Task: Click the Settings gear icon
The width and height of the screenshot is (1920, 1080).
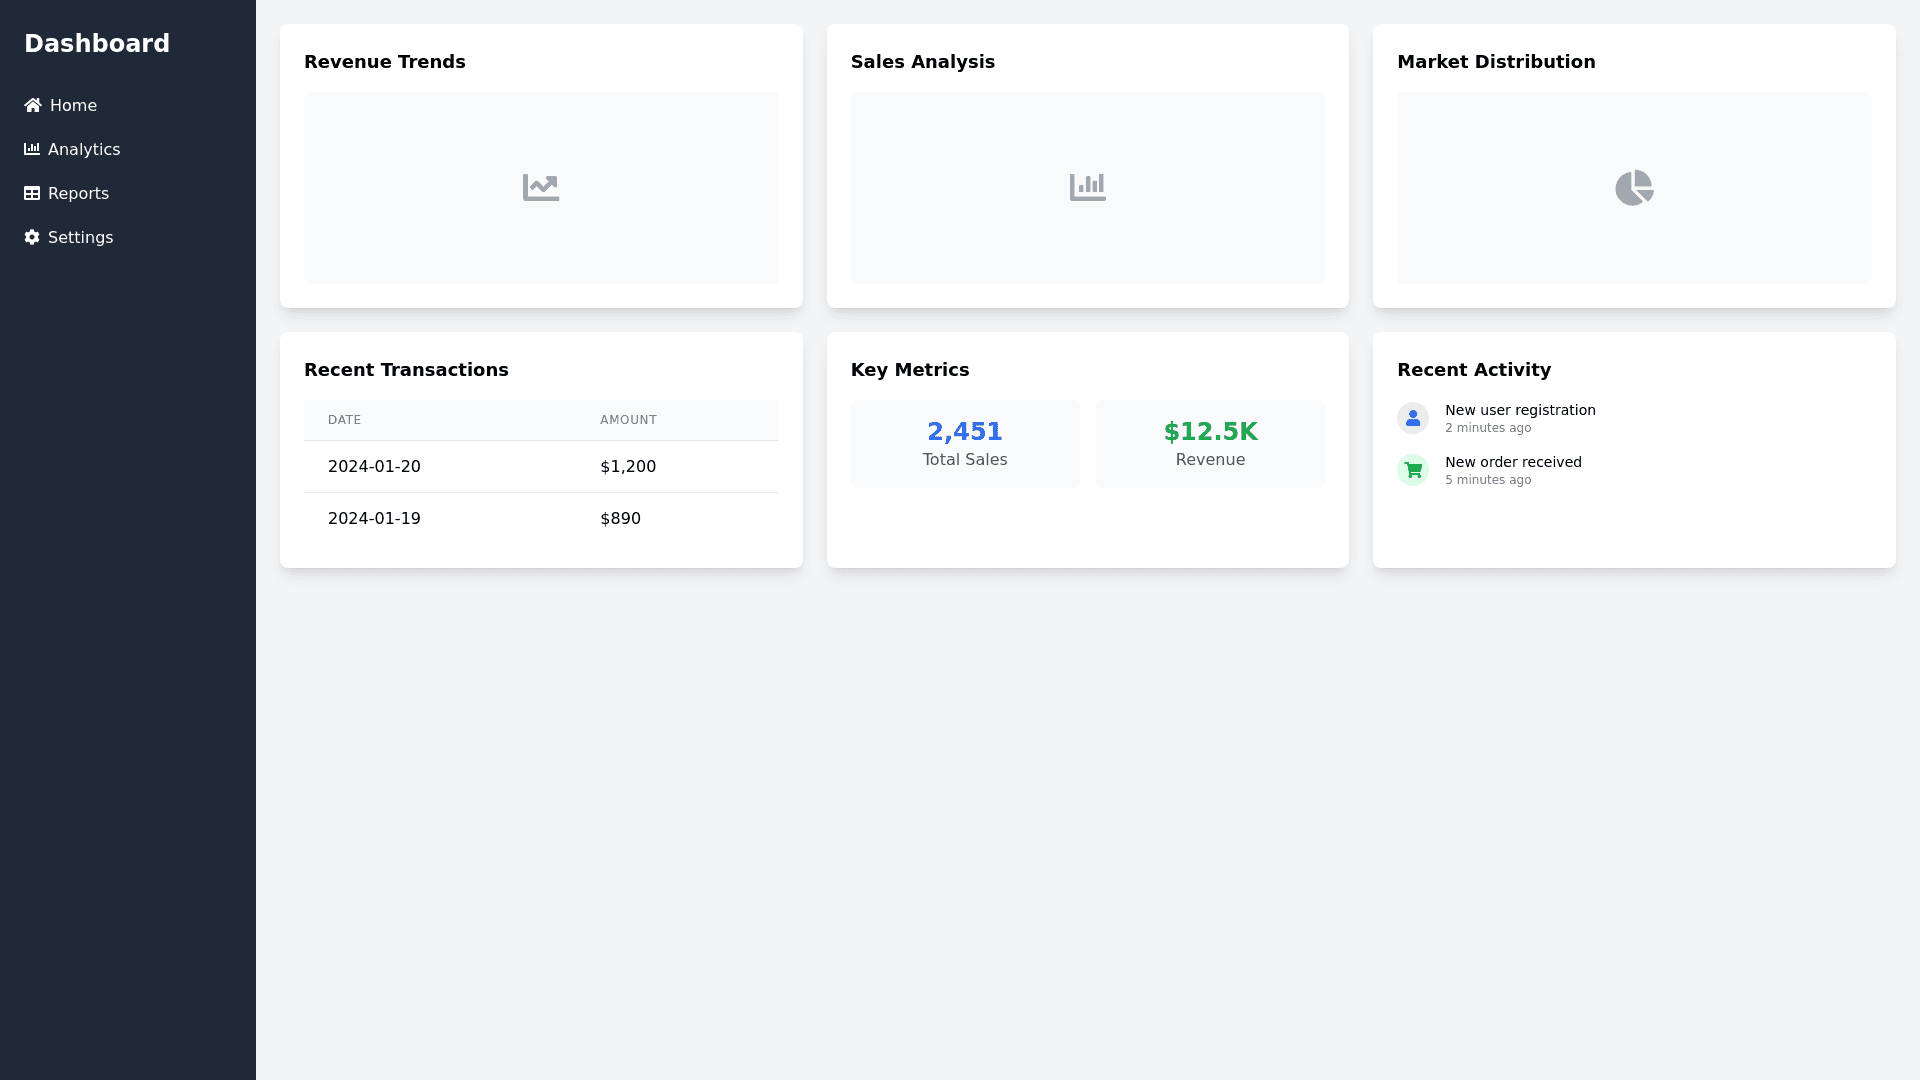Action: [x=31, y=237]
